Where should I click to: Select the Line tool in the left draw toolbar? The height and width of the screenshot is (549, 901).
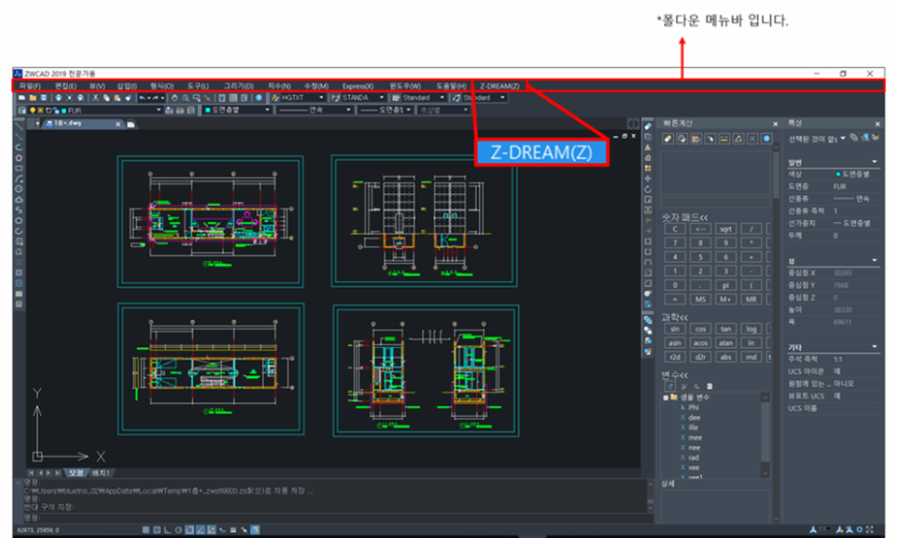tap(19, 126)
